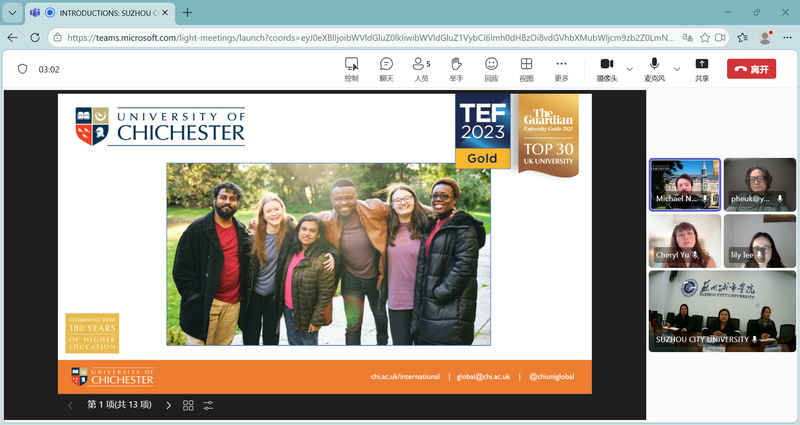Screen dimensions: 800x425
Task: Toggle the microphone (麦克风) mute
Action: (654, 69)
